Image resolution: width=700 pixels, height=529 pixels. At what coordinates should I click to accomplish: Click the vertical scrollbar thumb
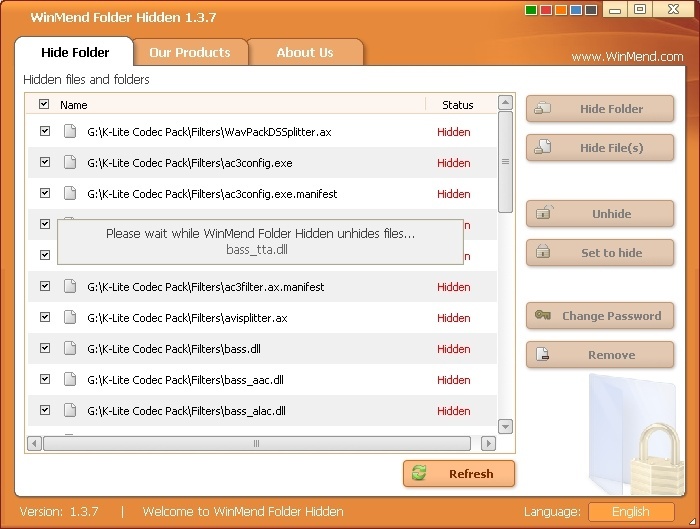[505, 162]
